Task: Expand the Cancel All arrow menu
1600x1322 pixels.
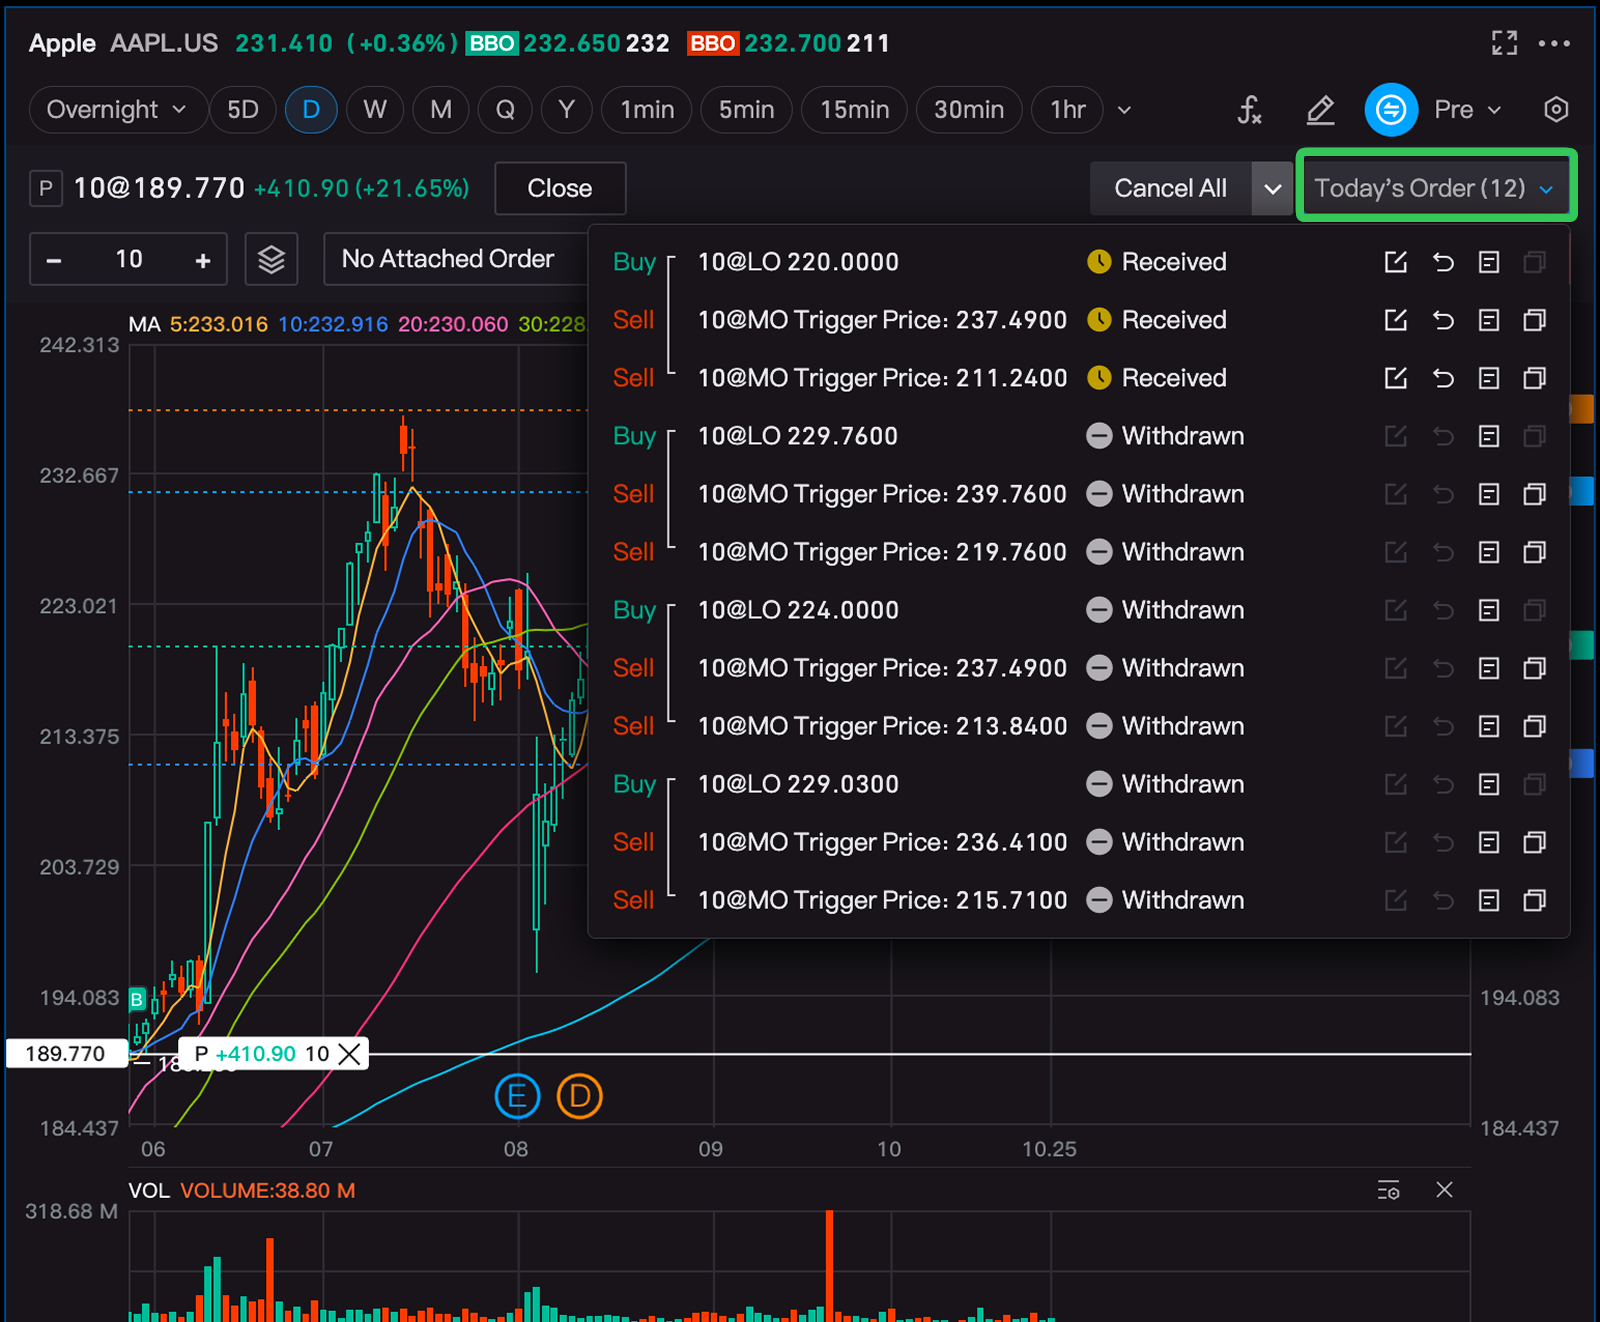Action: coord(1272,189)
